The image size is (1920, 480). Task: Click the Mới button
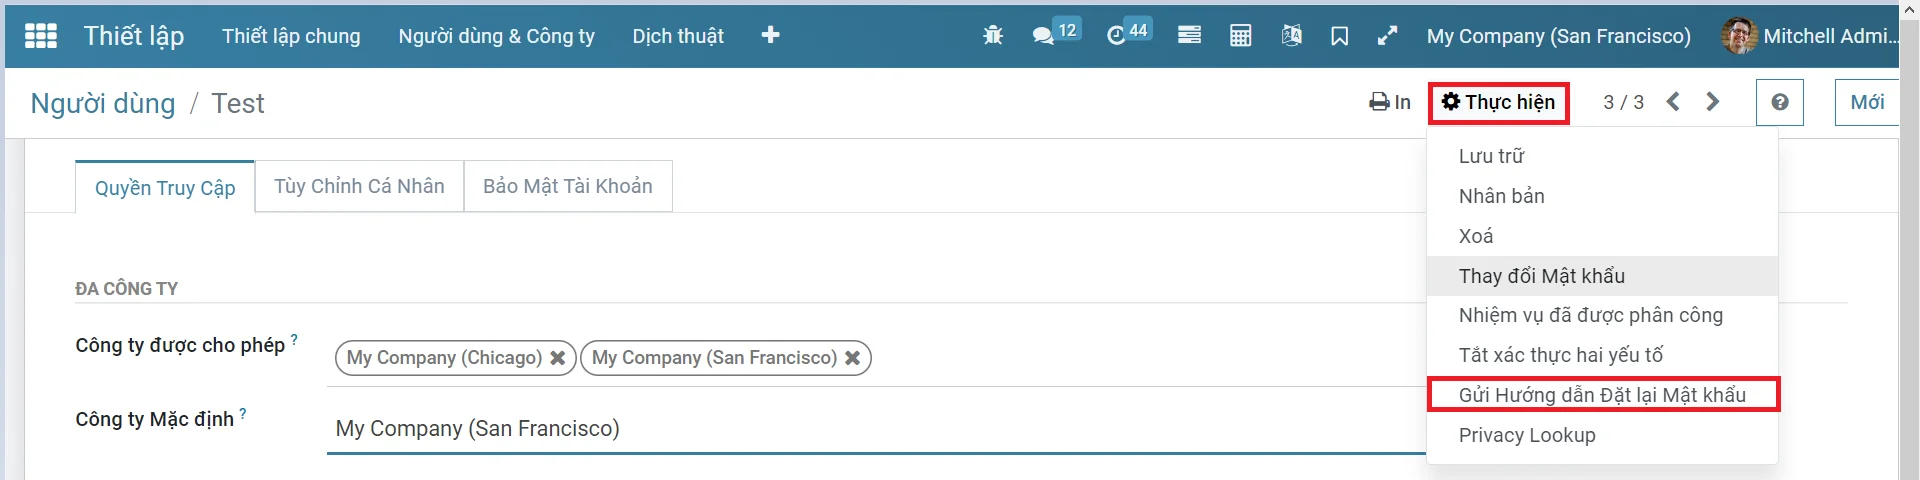click(1866, 102)
